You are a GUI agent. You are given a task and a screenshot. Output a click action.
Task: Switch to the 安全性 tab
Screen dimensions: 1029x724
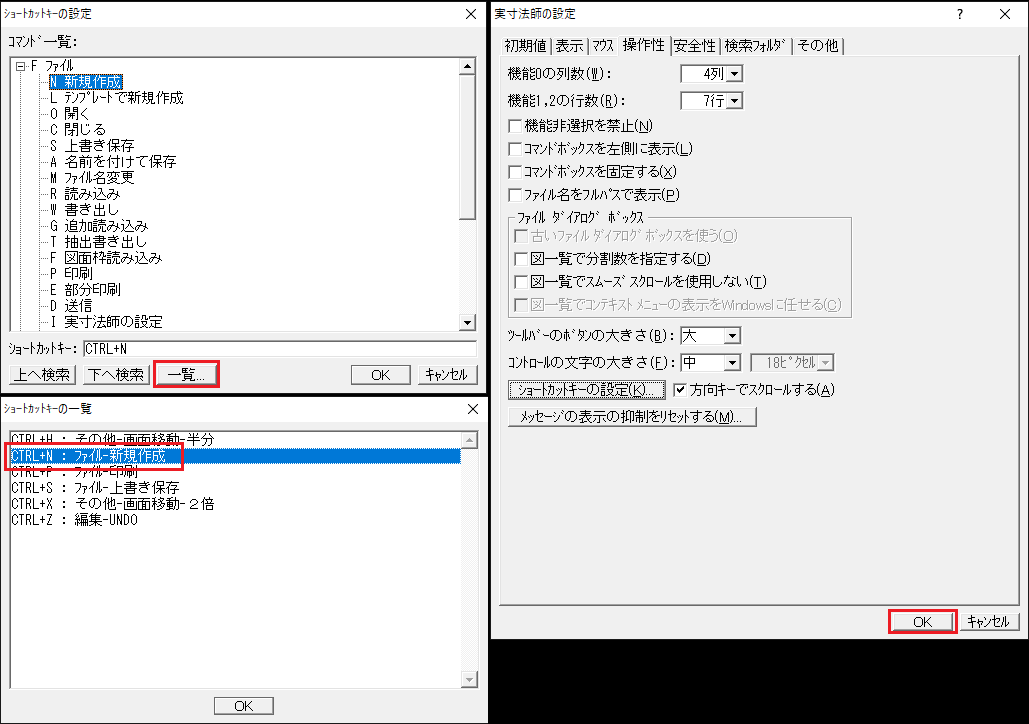coord(694,46)
